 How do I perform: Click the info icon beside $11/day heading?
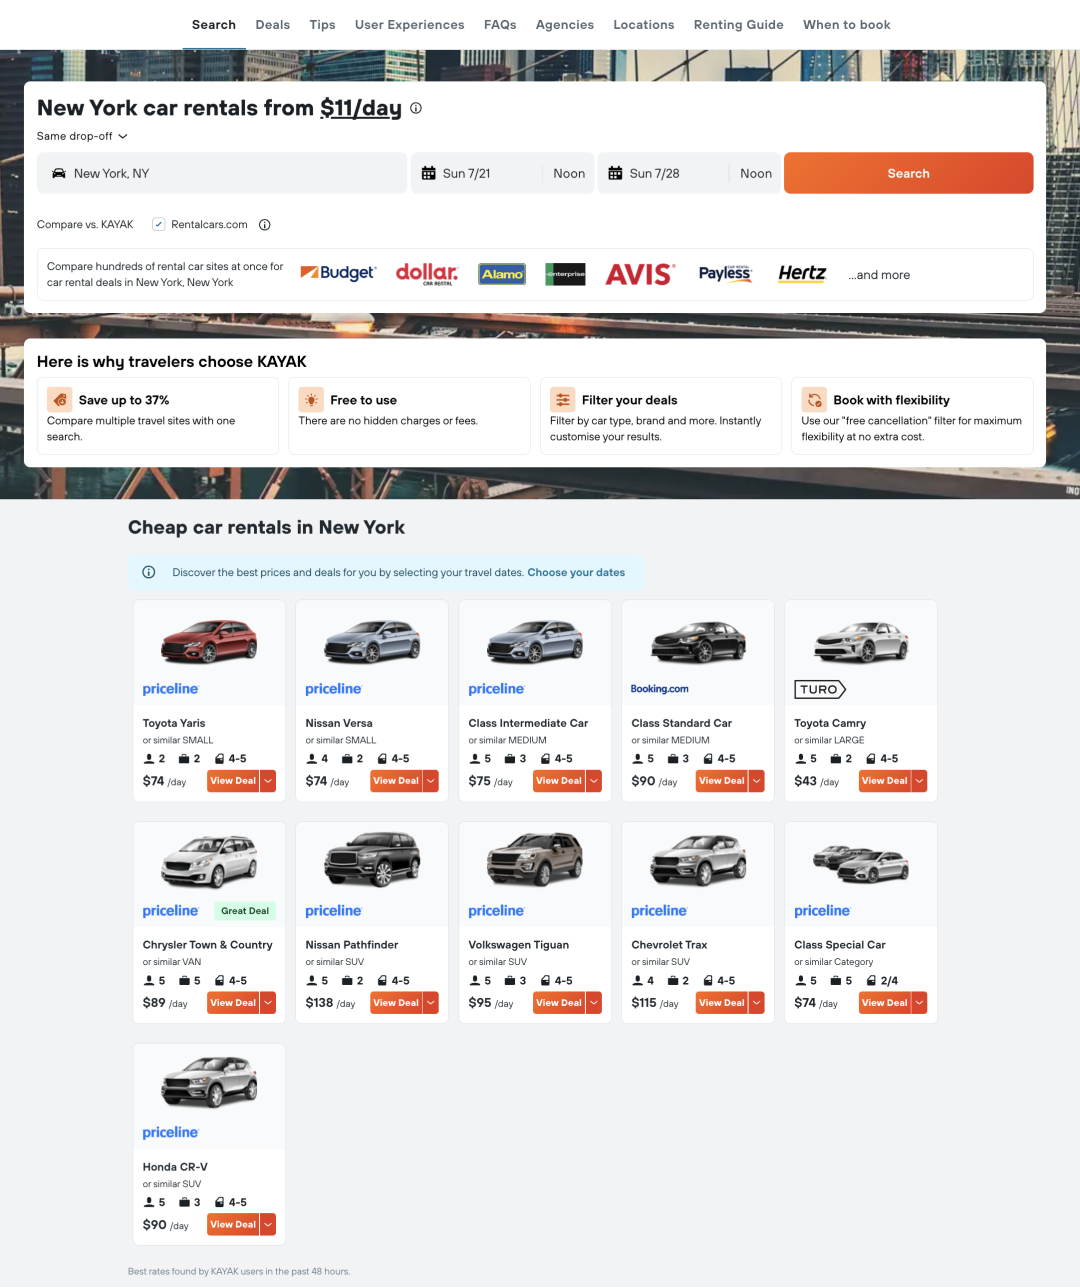point(416,108)
